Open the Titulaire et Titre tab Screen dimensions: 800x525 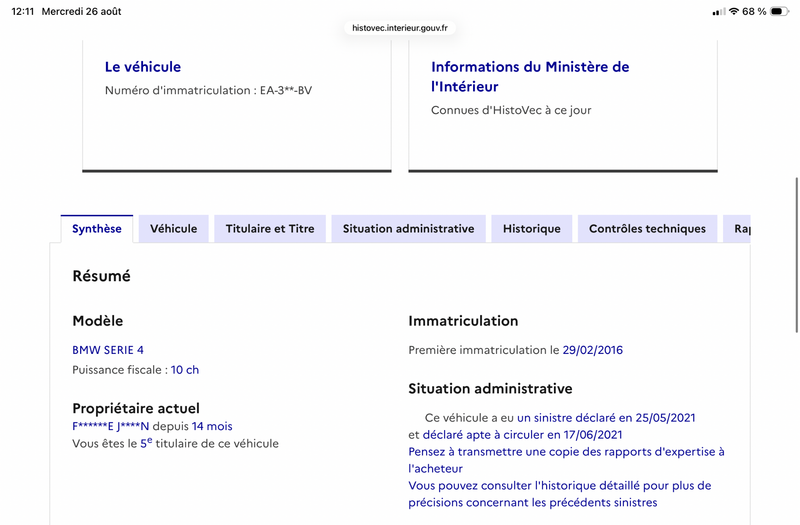270,229
